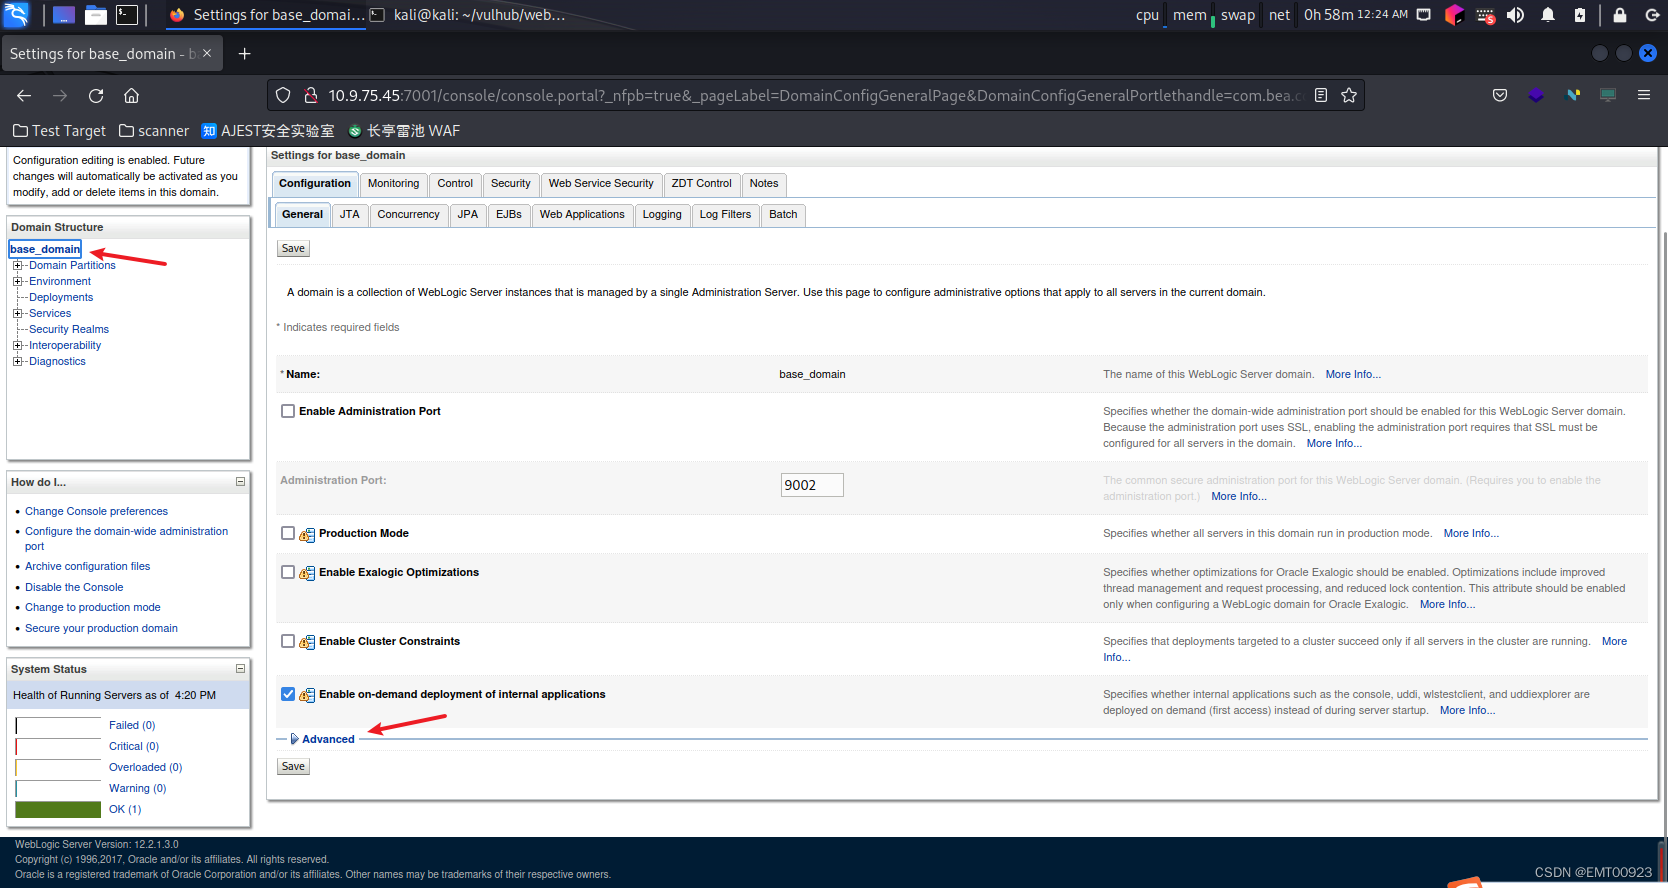Open the browser home page
This screenshot has height=888, width=1668.
(x=131, y=95)
